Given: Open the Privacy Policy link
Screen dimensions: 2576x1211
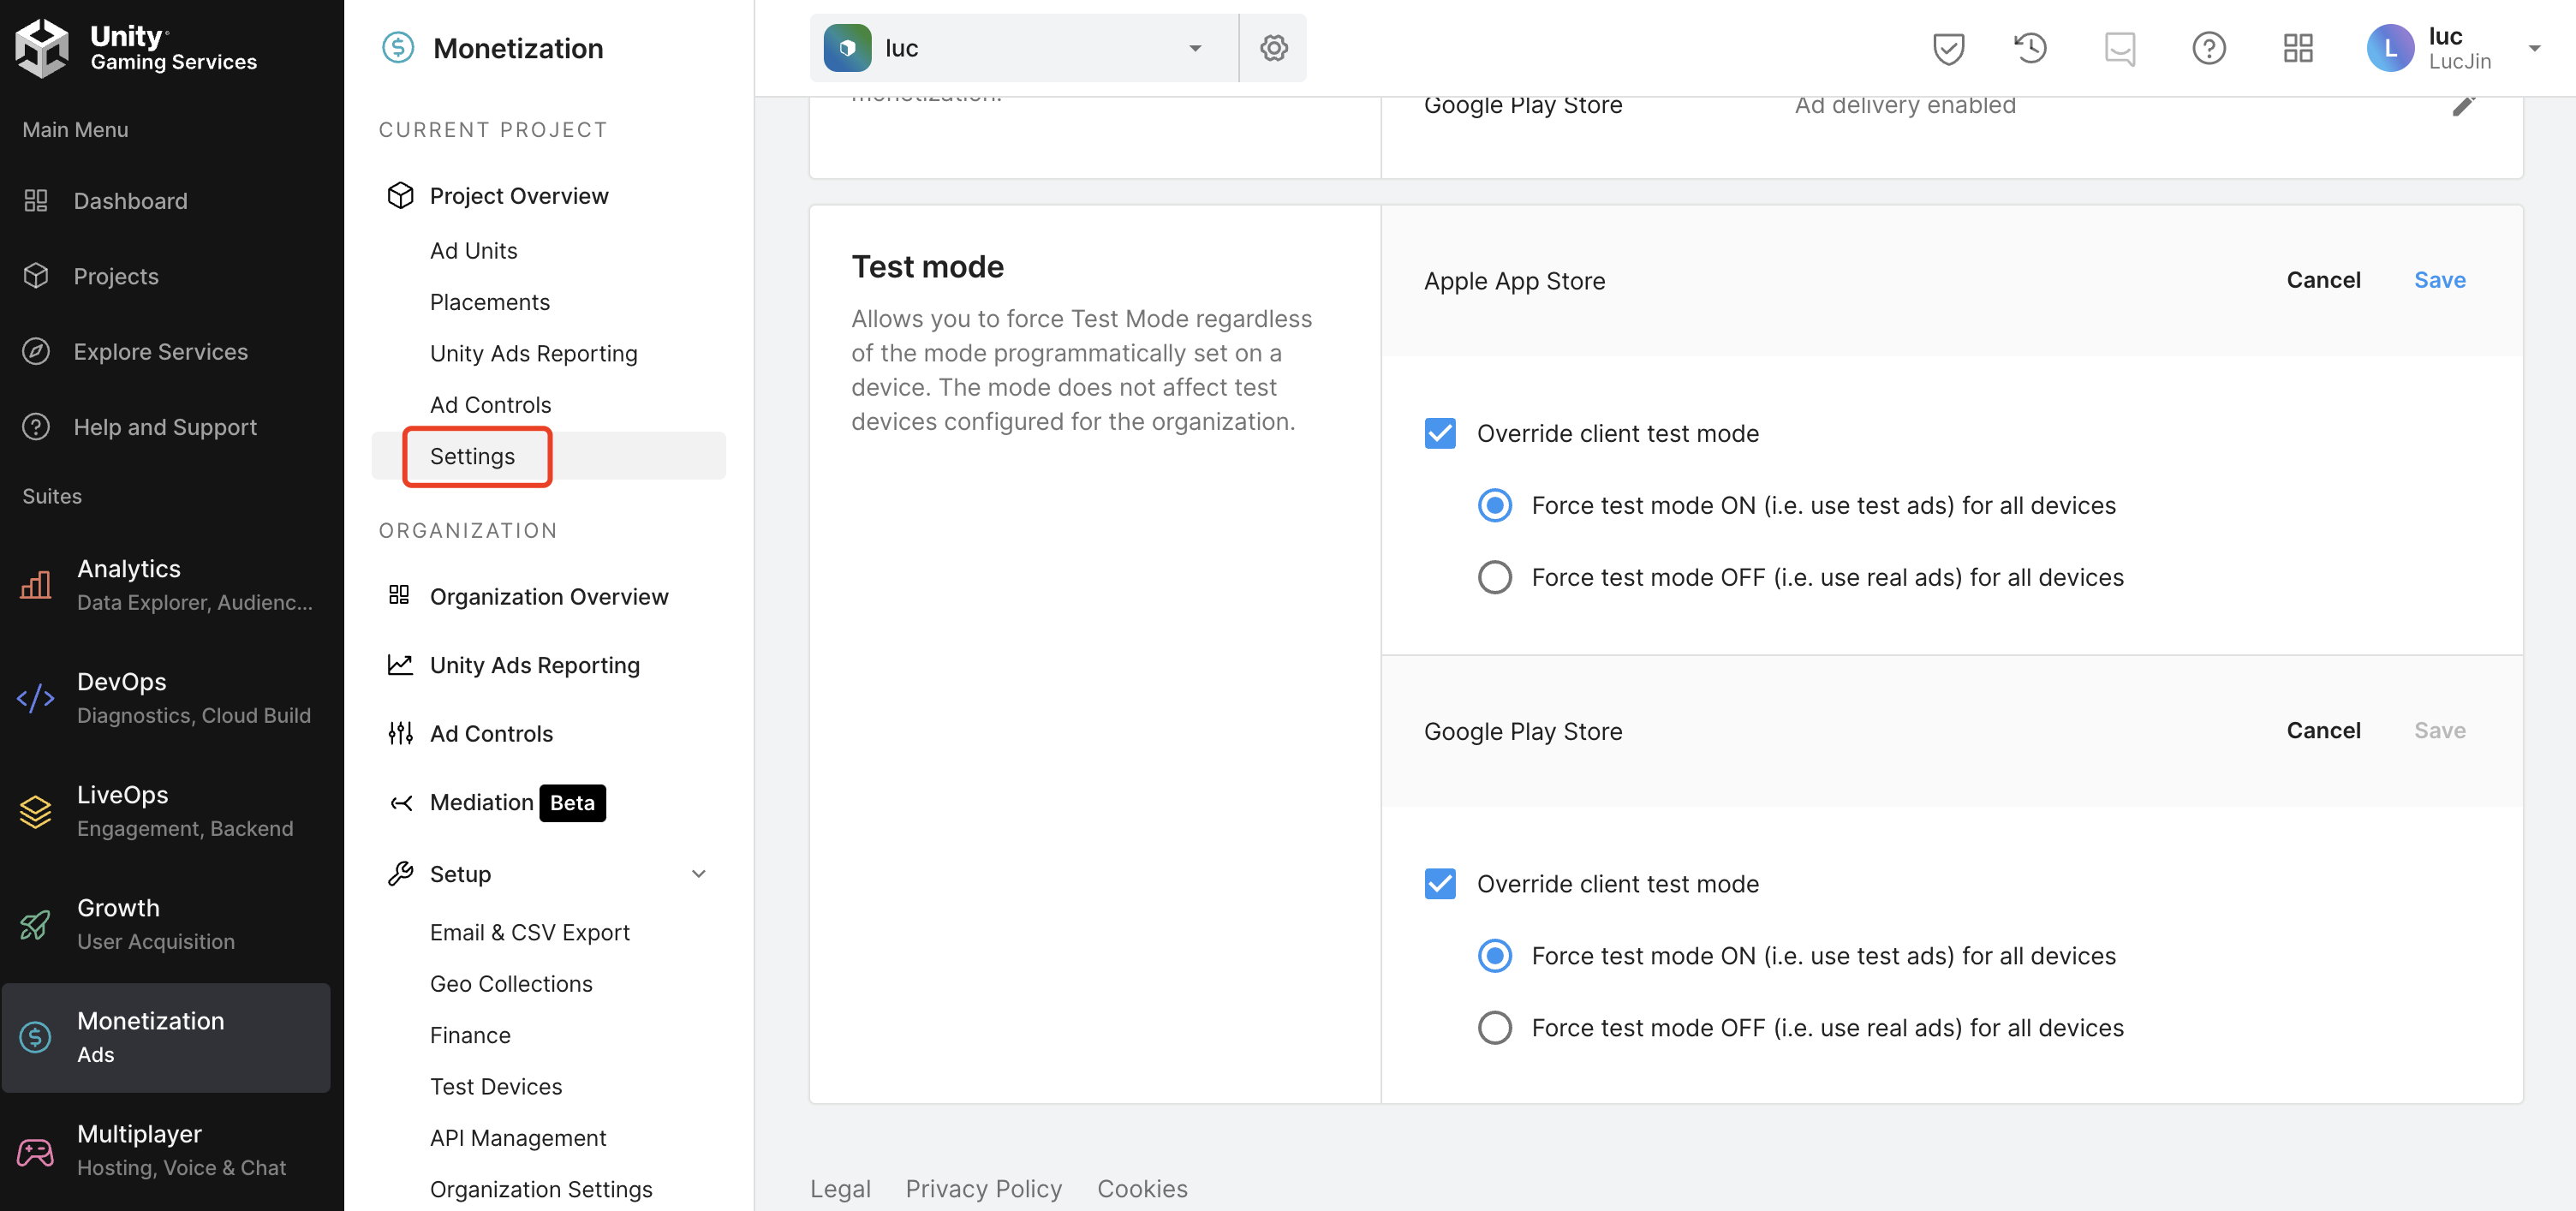Looking at the screenshot, I should click(x=983, y=1188).
